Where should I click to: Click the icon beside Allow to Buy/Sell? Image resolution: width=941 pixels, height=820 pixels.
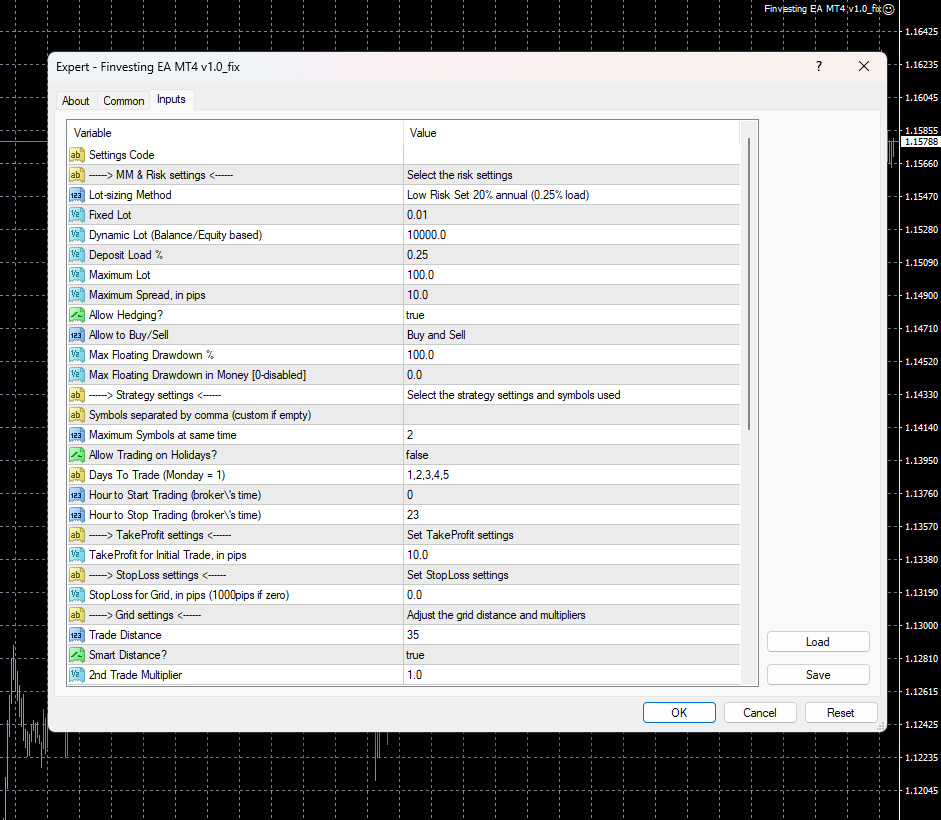pyautogui.click(x=76, y=335)
